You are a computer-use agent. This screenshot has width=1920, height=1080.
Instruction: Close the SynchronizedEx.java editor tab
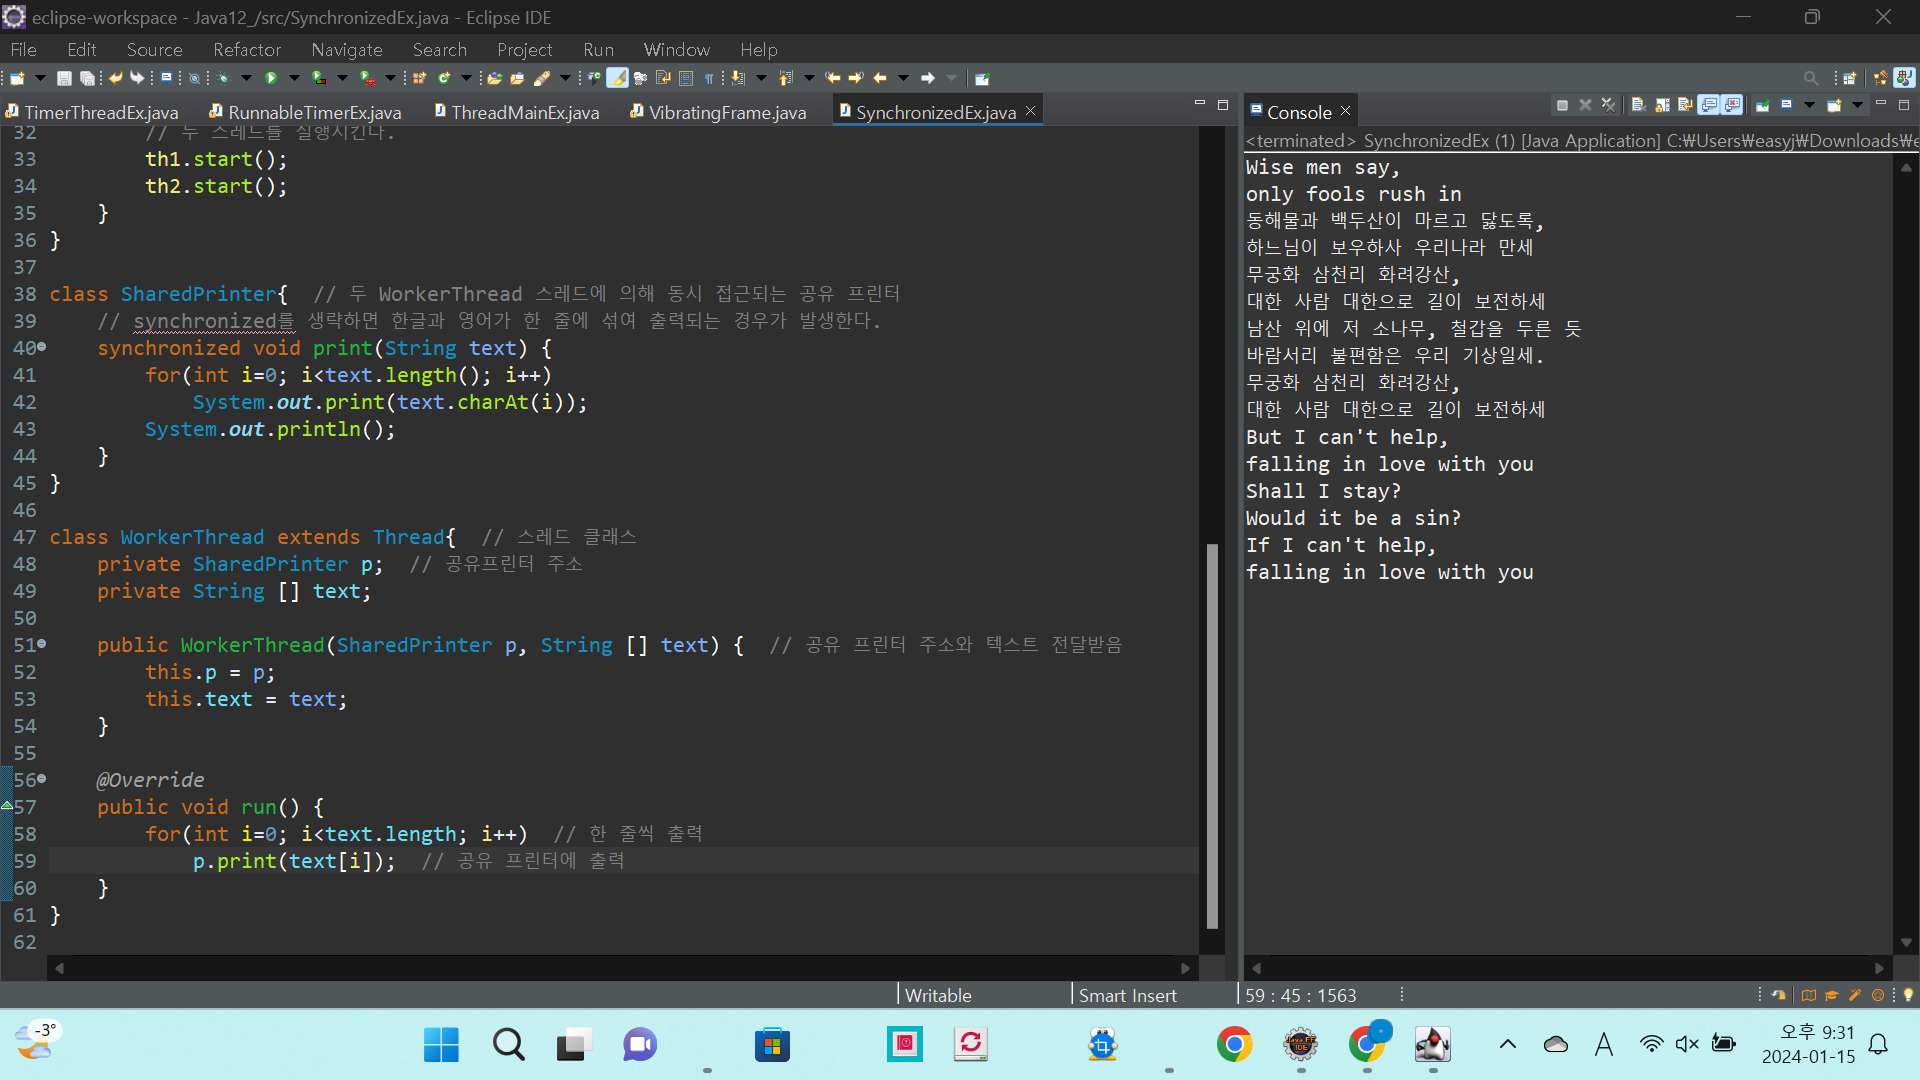point(1030,111)
